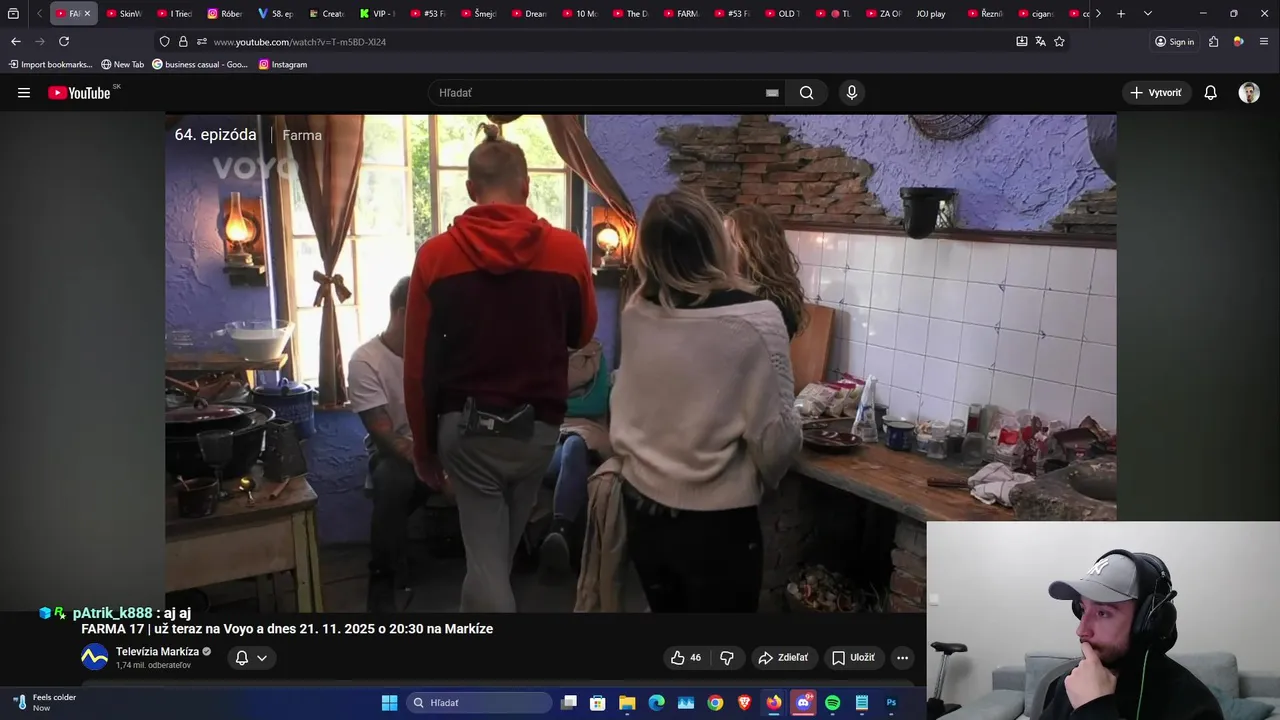Switch to the SkinW tab
Image resolution: width=1280 pixels, height=720 pixels.
coord(124,14)
